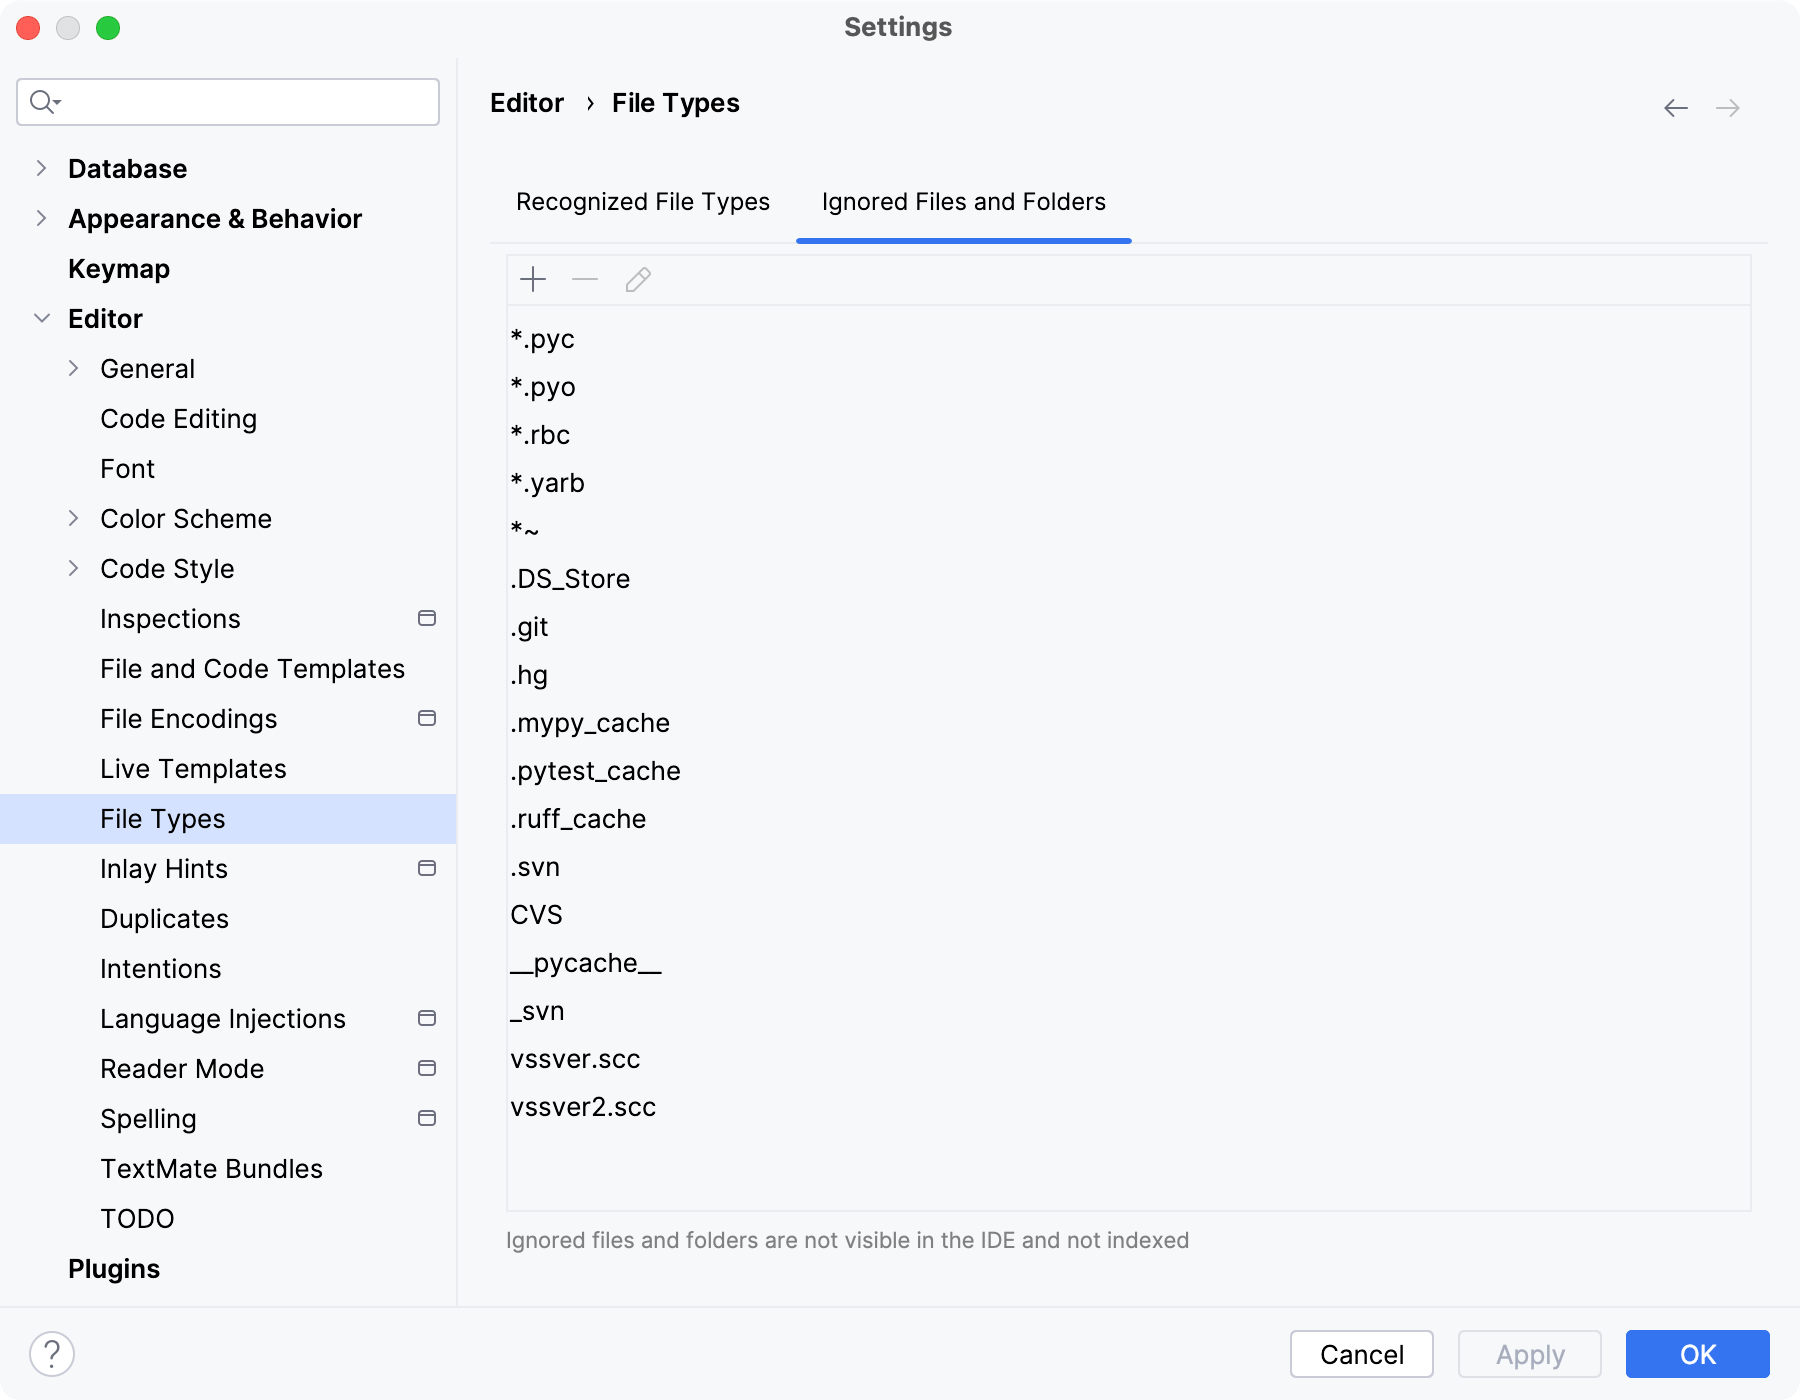The height and width of the screenshot is (1400, 1800).
Task: Click the icon beside Inlay Hints
Action: [427, 868]
